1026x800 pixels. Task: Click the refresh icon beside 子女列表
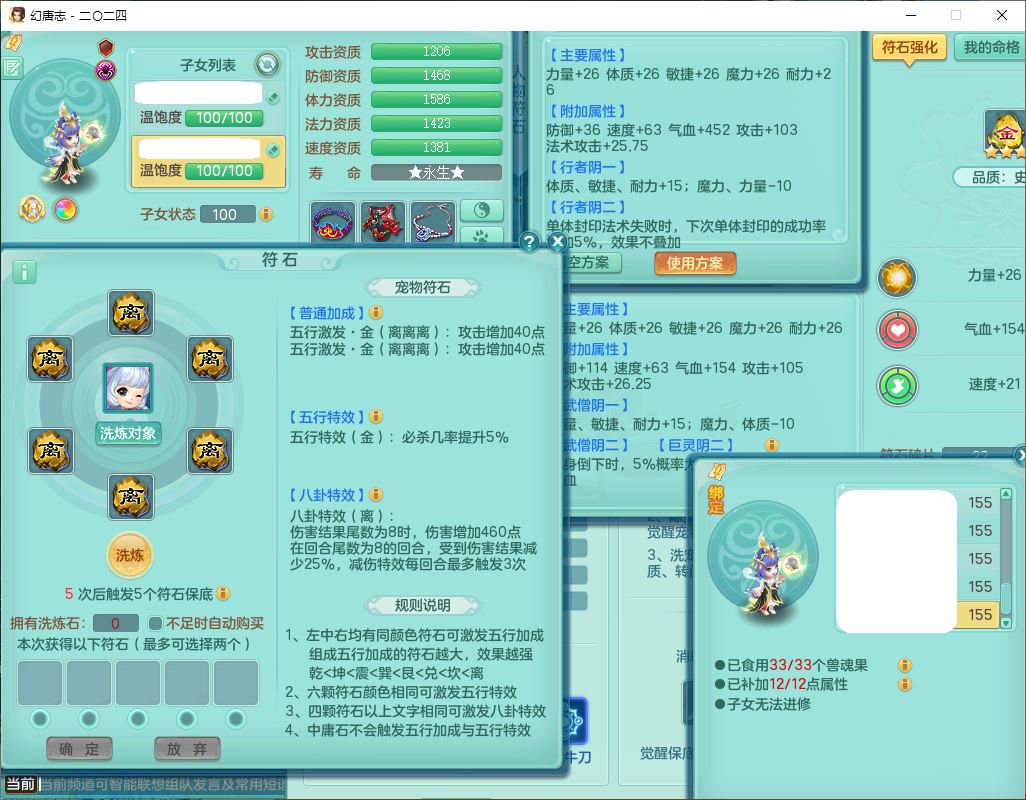[x=267, y=65]
